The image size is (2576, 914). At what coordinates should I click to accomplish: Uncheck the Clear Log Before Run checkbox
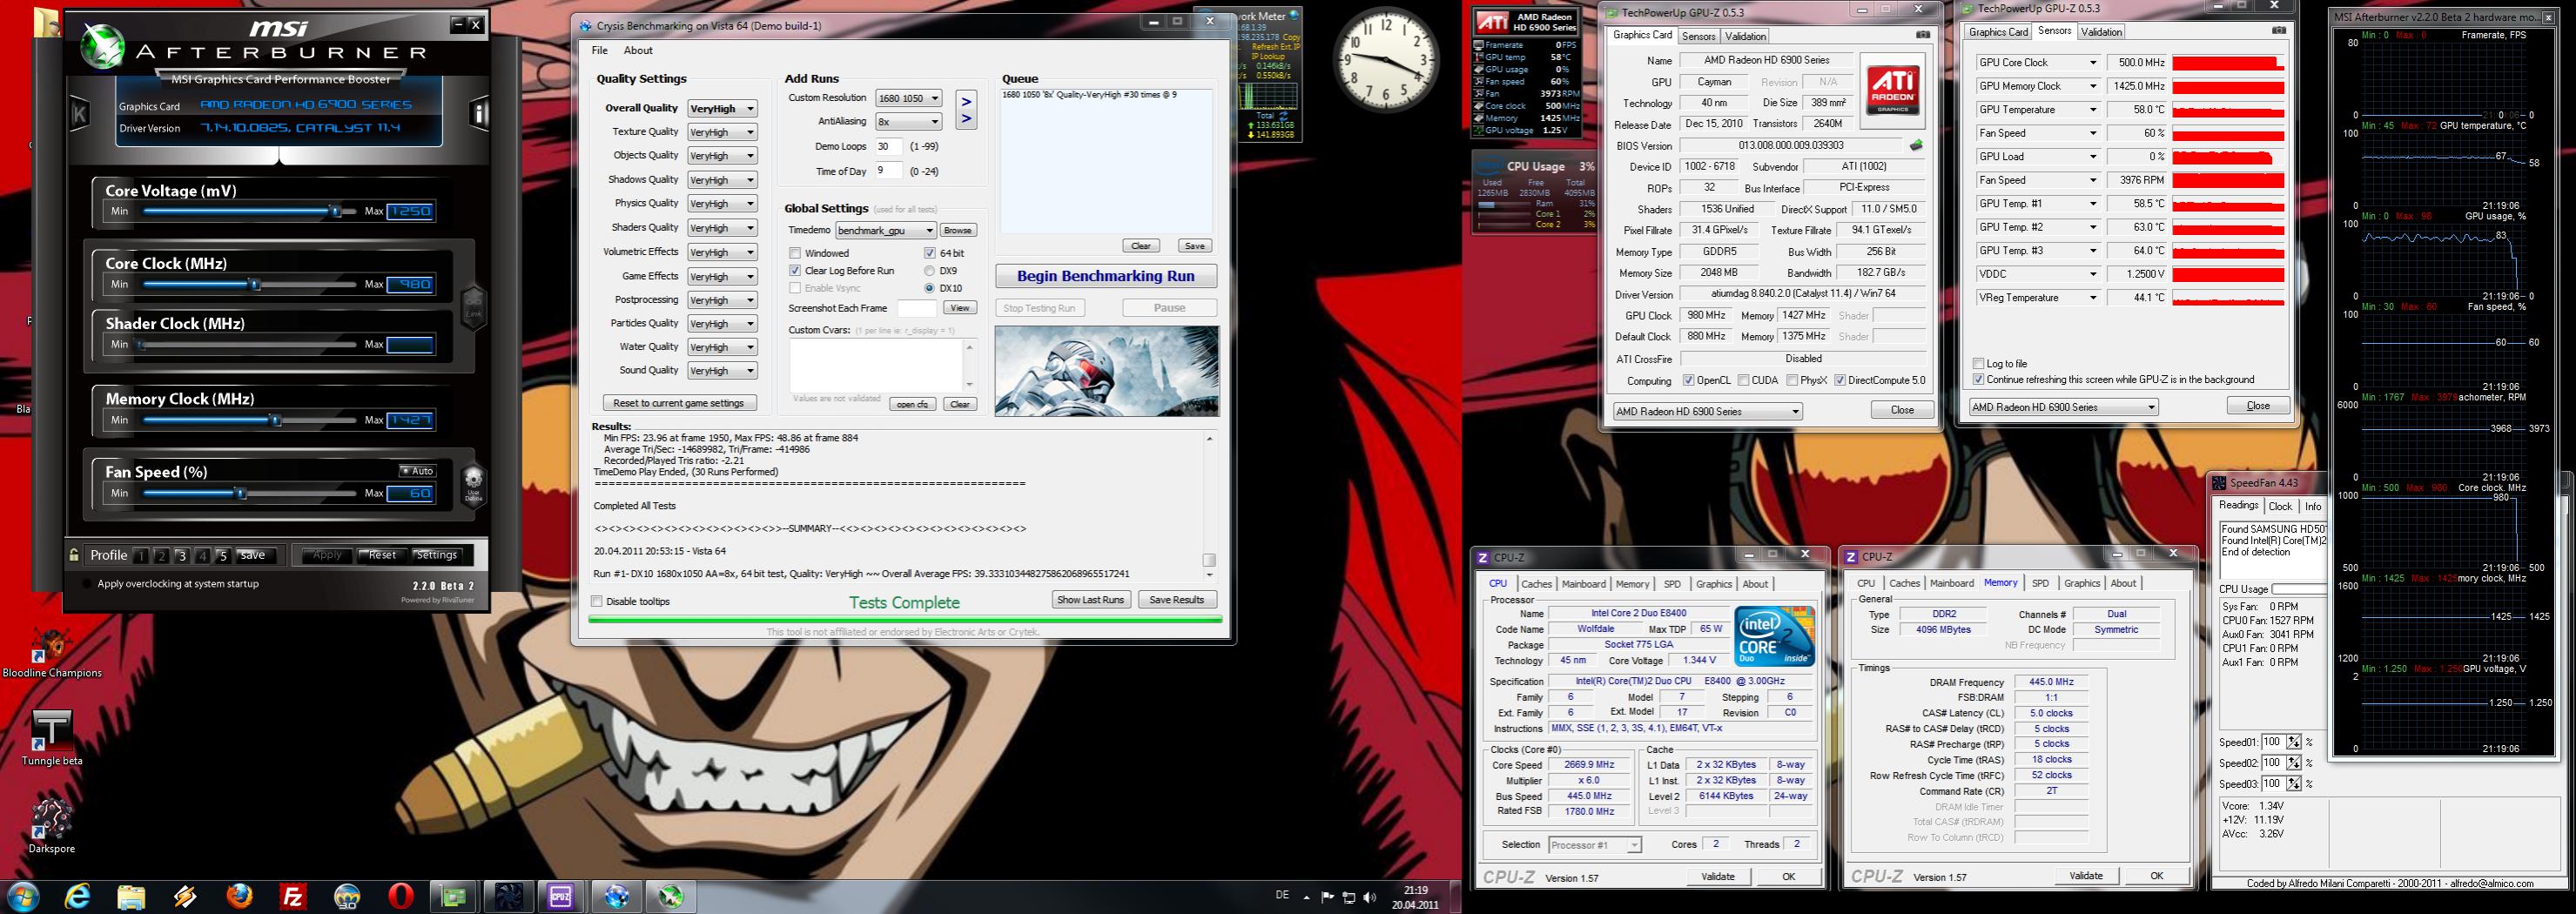[795, 270]
